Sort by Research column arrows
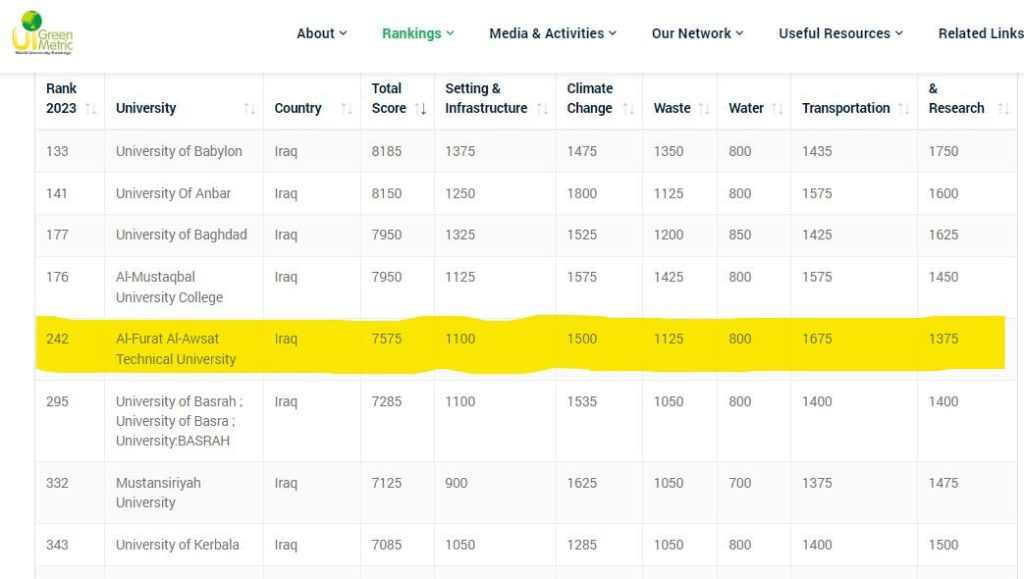The width and height of the screenshot is (1024, 579). coord(1004,108)
